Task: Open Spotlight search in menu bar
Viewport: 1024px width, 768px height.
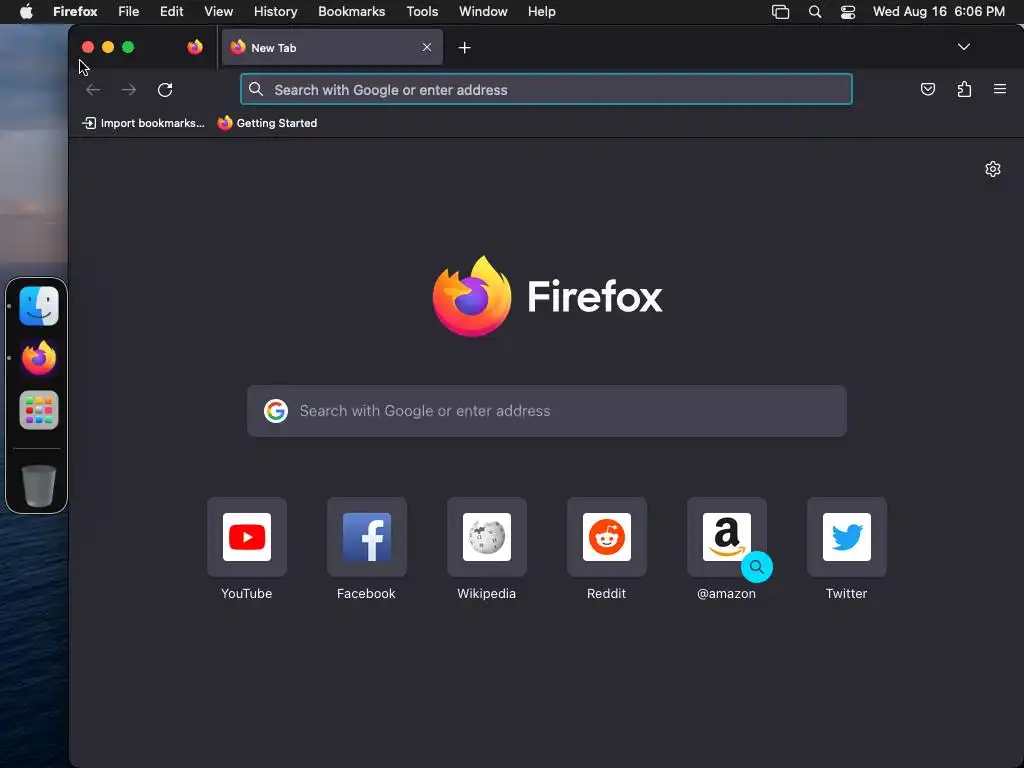Action: [814, 12]
